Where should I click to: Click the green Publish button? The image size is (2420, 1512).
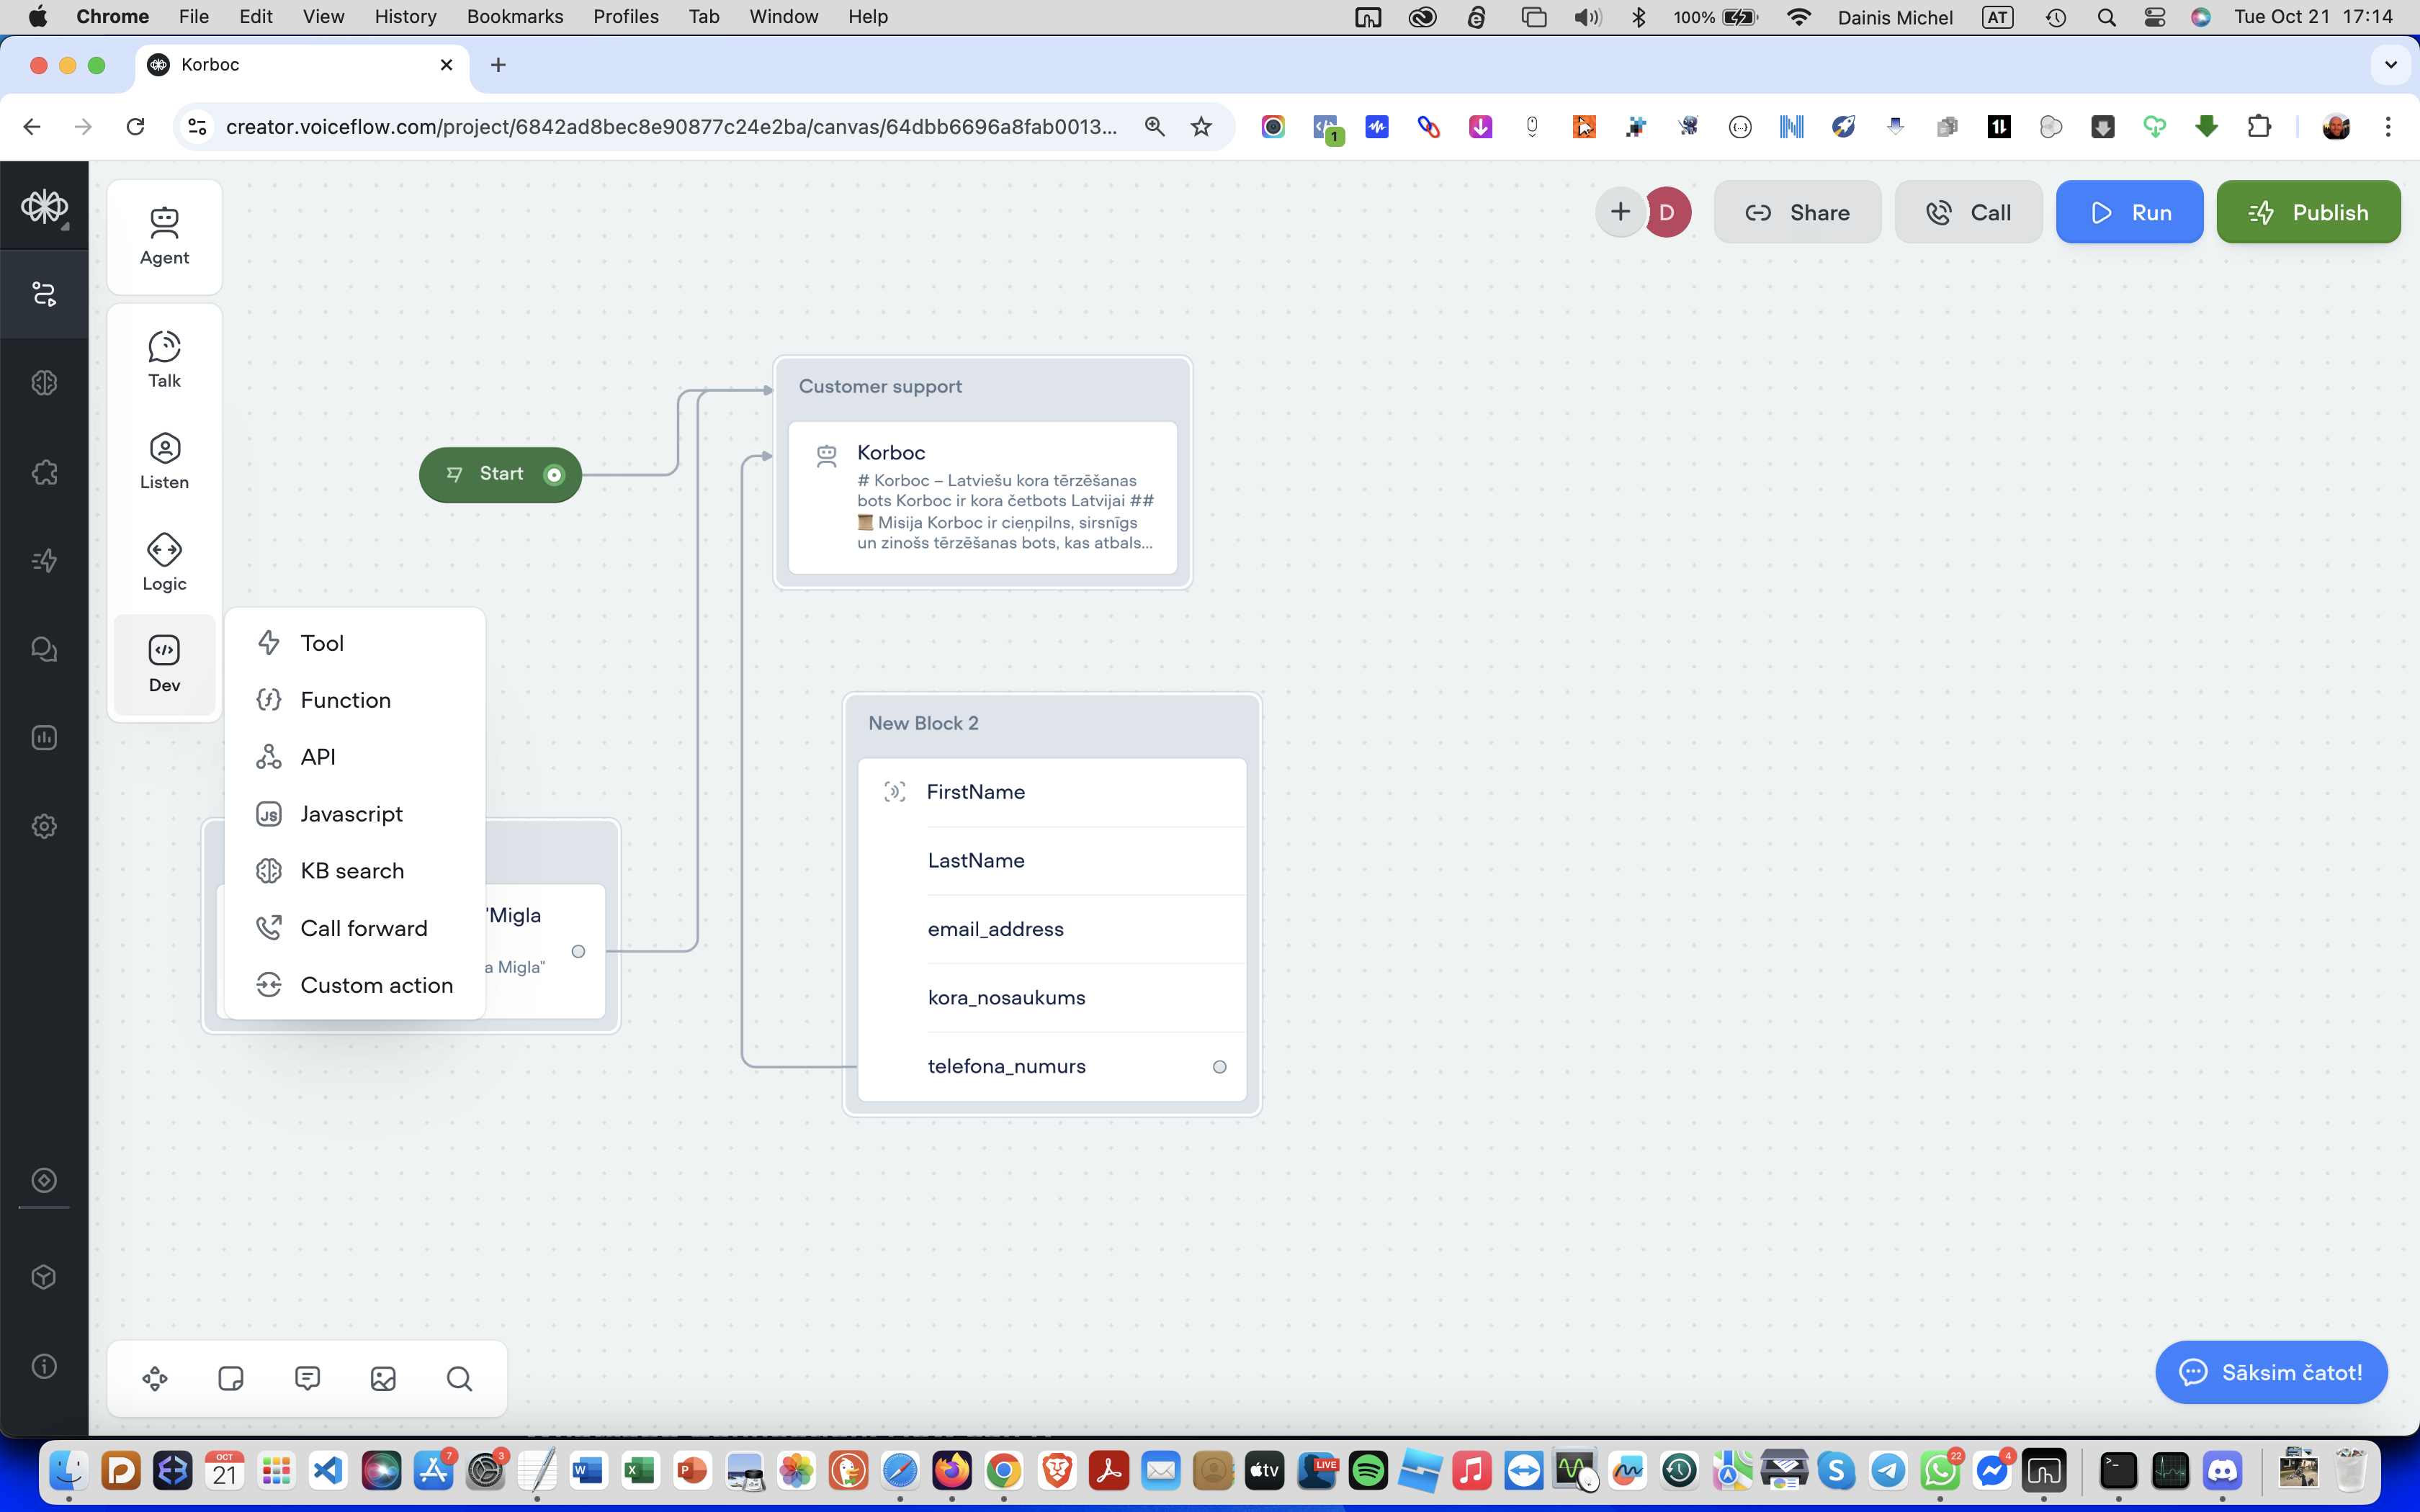(x=2308, y=212)
